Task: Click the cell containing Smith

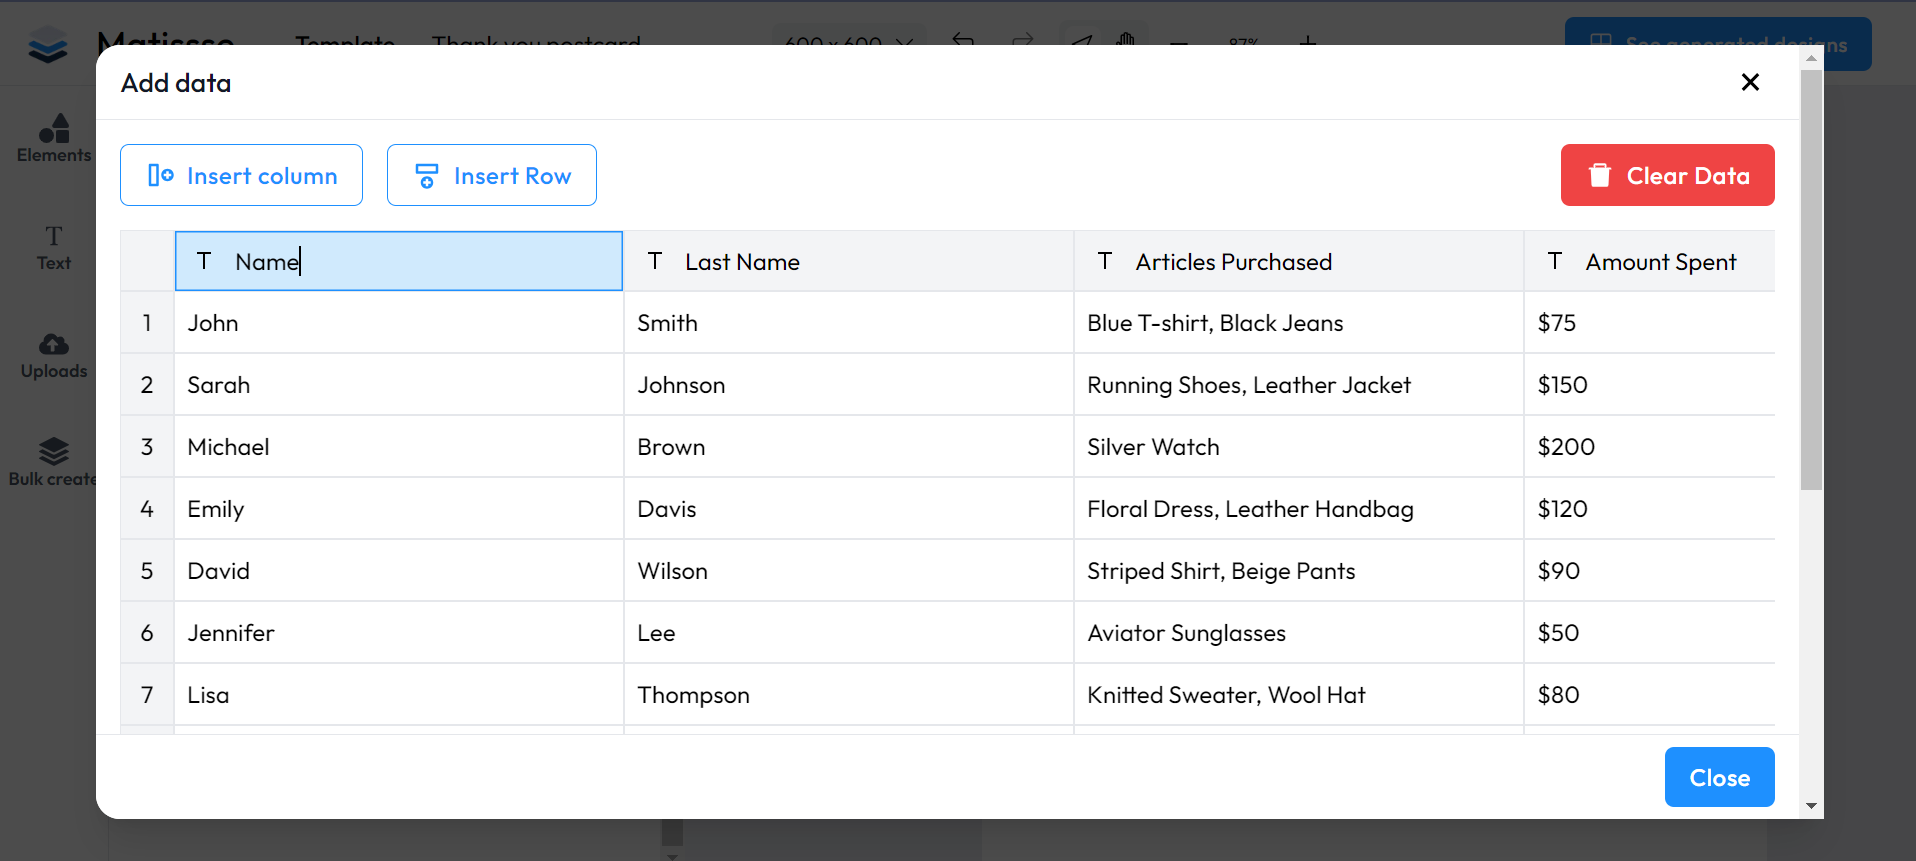Action: (849, 323)
